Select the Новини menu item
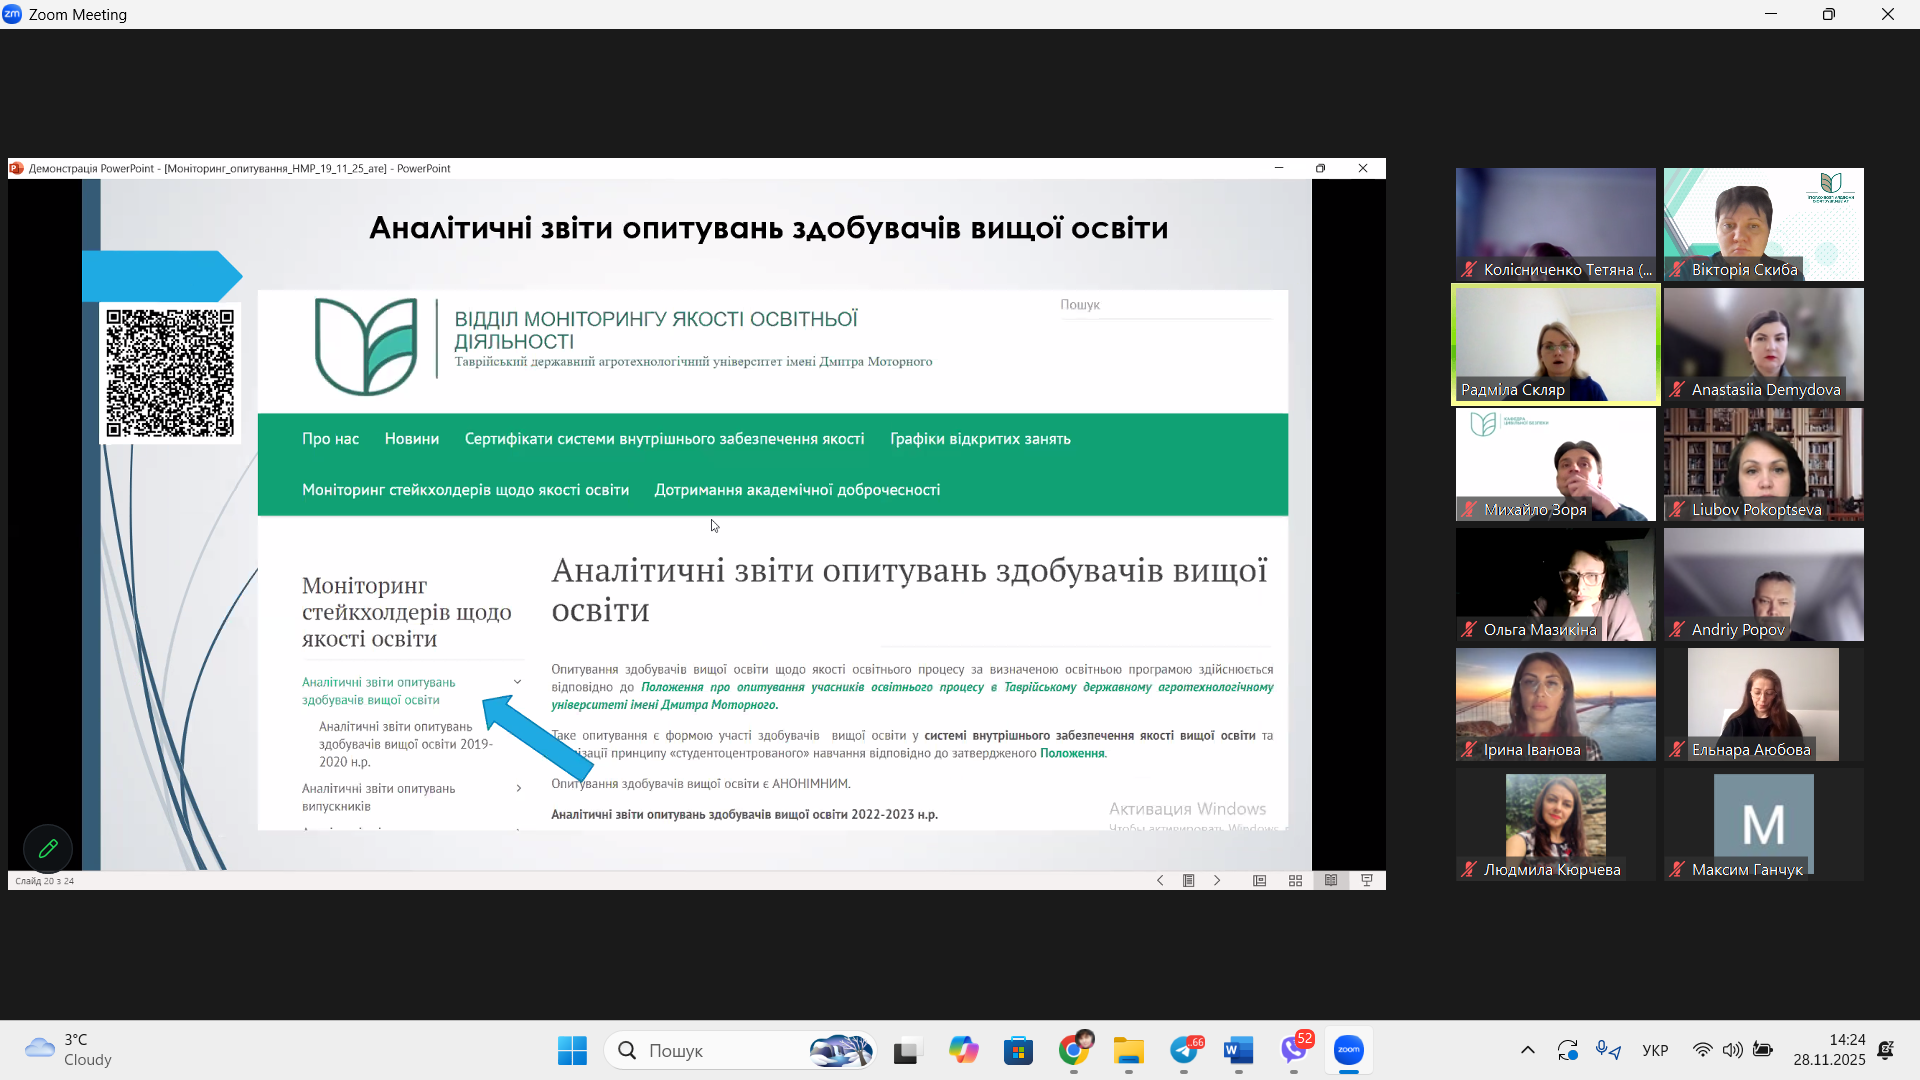Viewport: 1920px width, 1080px height. (411, 438)
